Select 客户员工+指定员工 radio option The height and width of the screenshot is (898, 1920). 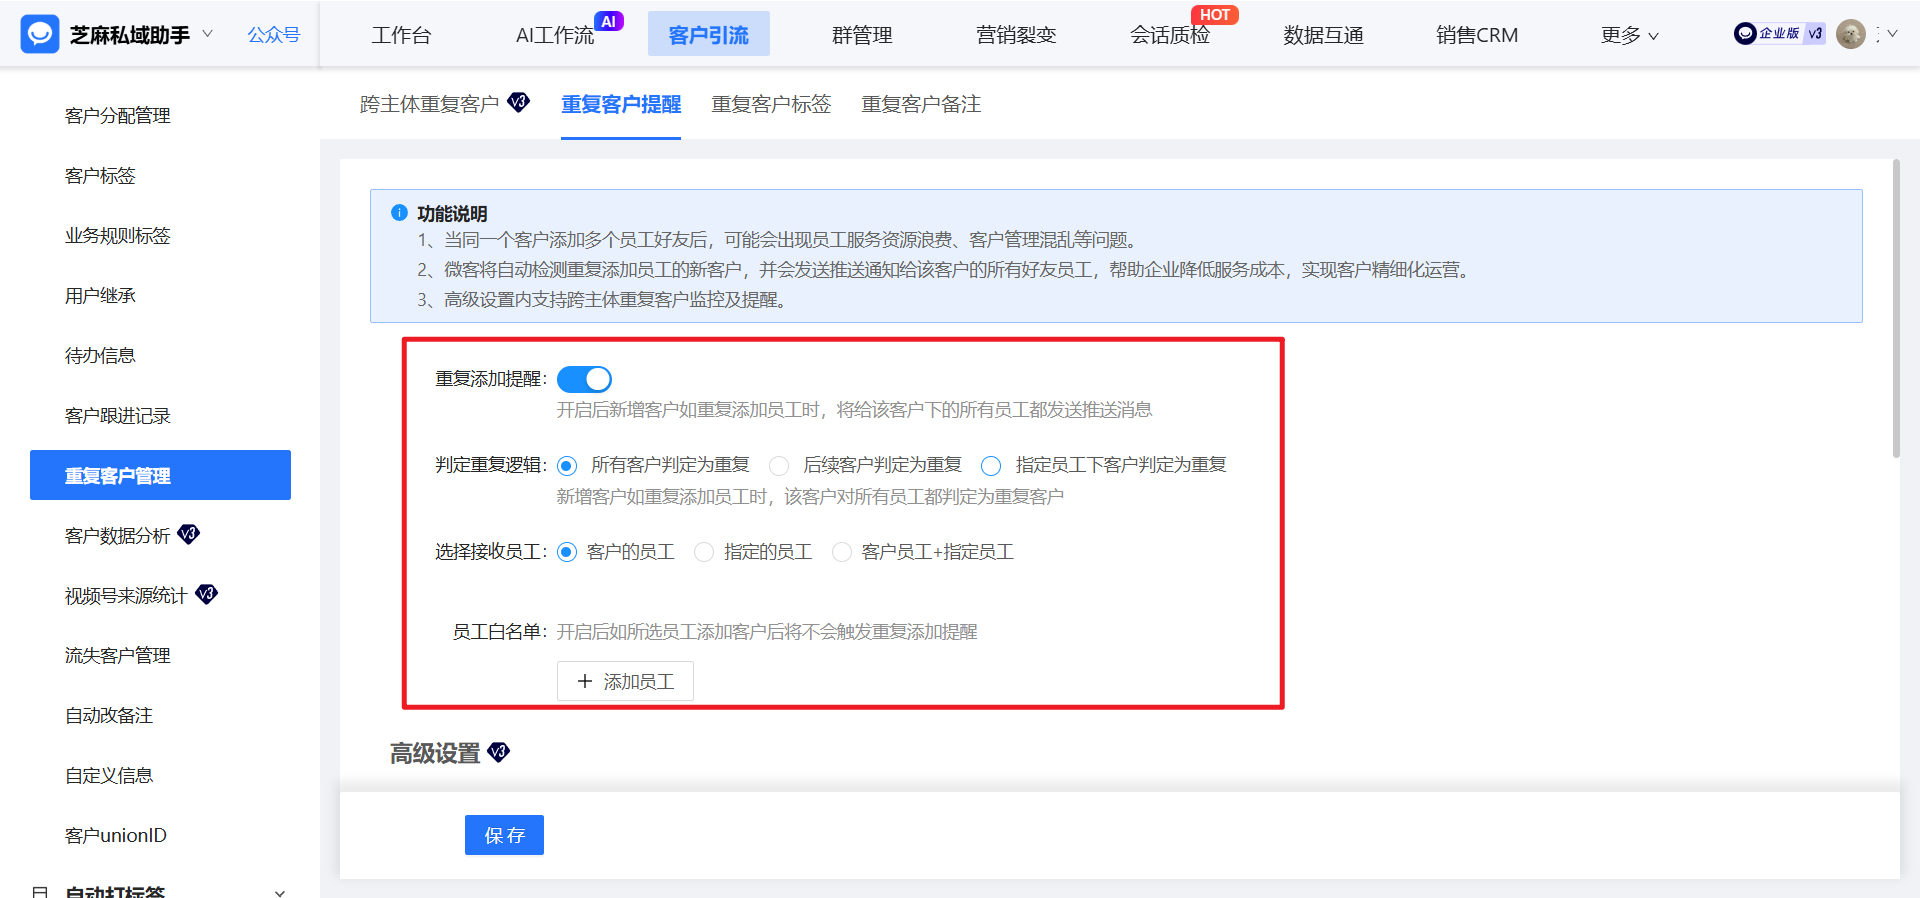coord(842,552)
